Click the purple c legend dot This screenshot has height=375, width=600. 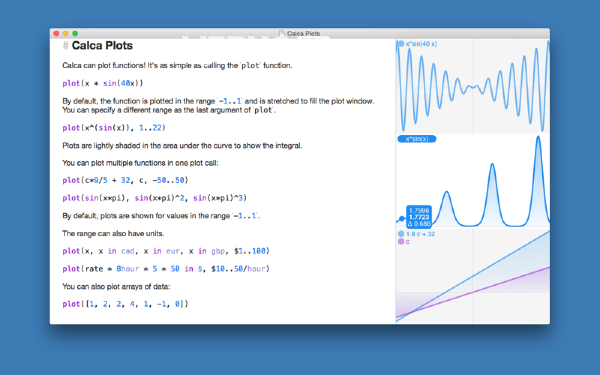[x=401, y=241]
